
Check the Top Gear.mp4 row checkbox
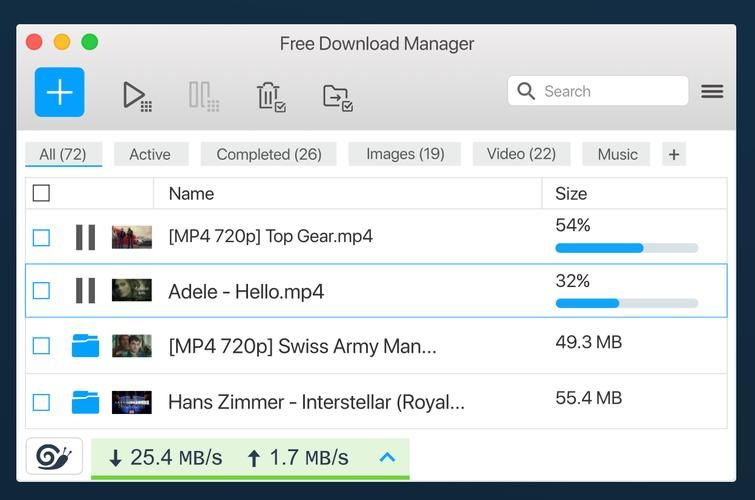[x=41, y=237]
